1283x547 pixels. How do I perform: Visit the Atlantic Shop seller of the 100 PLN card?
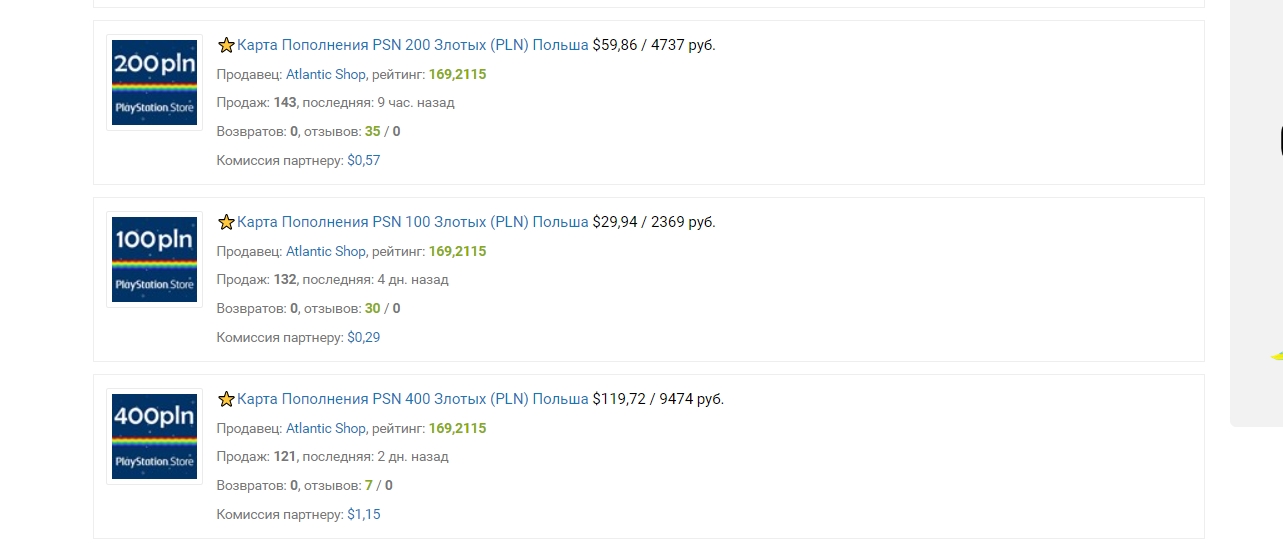[x=326, y=251]
